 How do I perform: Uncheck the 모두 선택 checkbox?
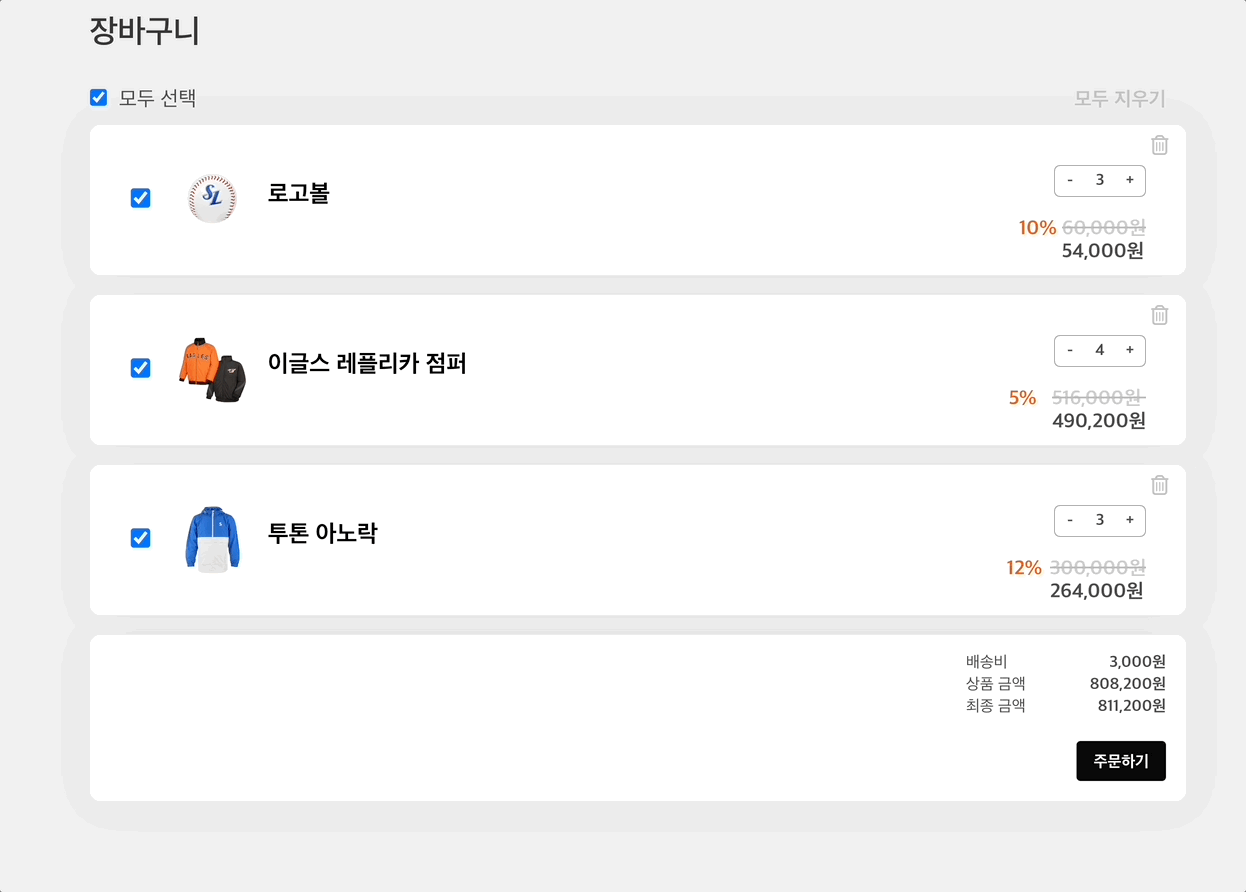pyautogui.click(x=99, y=97)
